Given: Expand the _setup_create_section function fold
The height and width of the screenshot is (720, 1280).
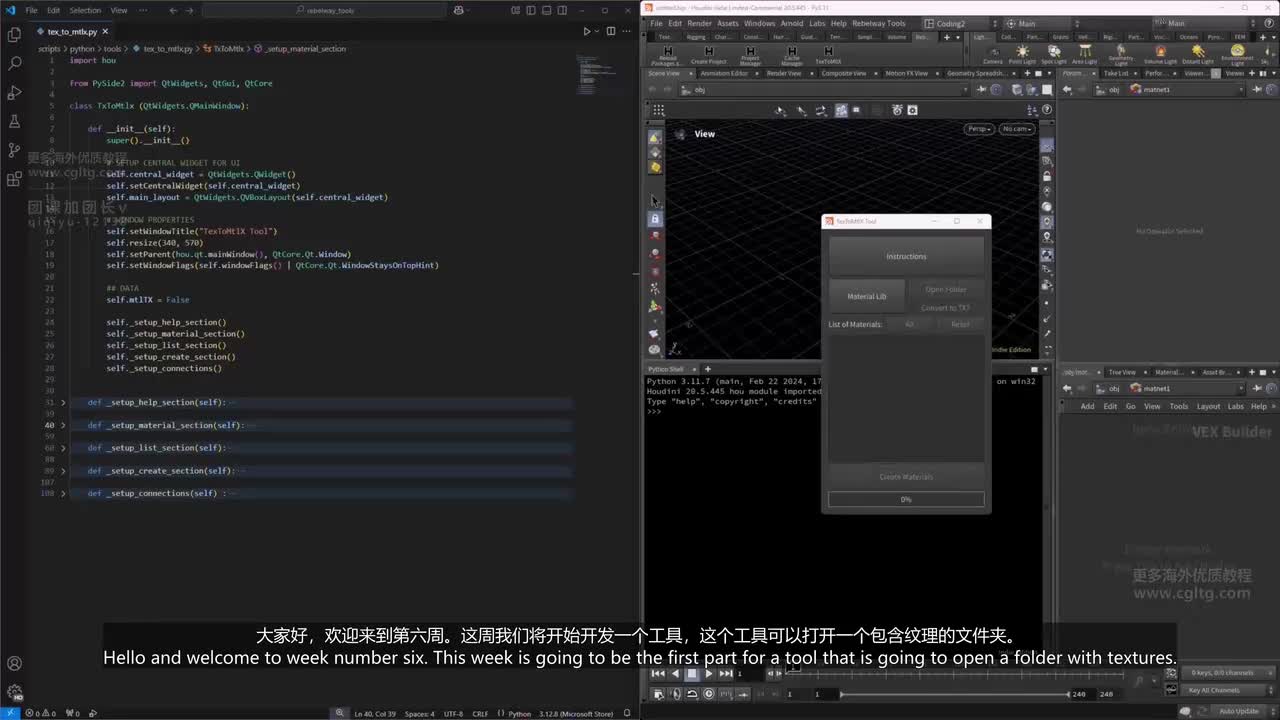Looking at the screenshot, I should 63,471.
